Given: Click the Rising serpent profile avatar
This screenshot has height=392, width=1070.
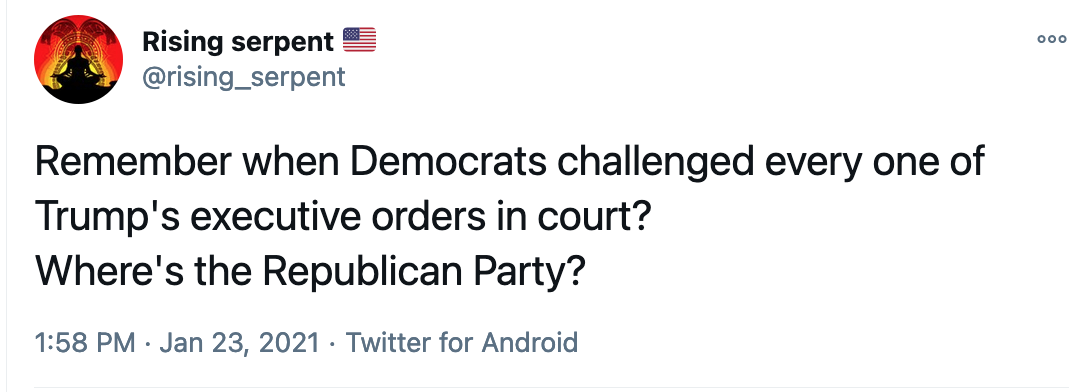Looking at the screenshot, I should (x=78, y=59).
